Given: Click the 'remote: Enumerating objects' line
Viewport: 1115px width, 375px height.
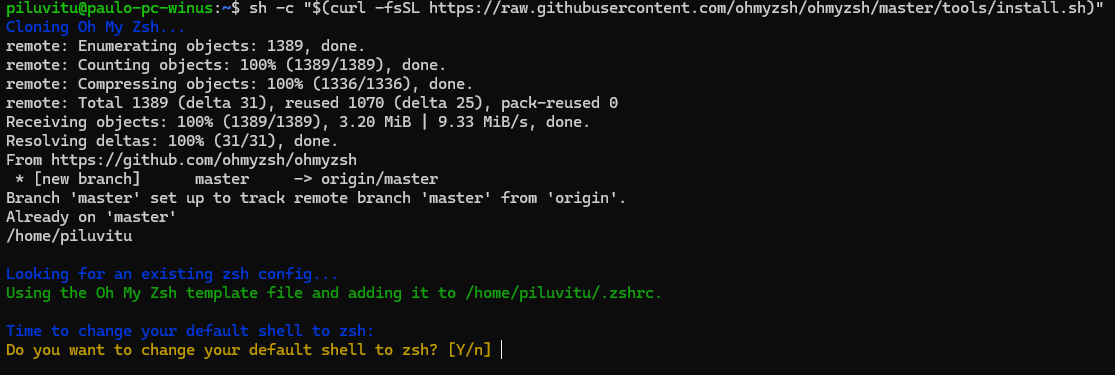Looking at the screenshot, I should pyautogui.click(x=186, y=46).
